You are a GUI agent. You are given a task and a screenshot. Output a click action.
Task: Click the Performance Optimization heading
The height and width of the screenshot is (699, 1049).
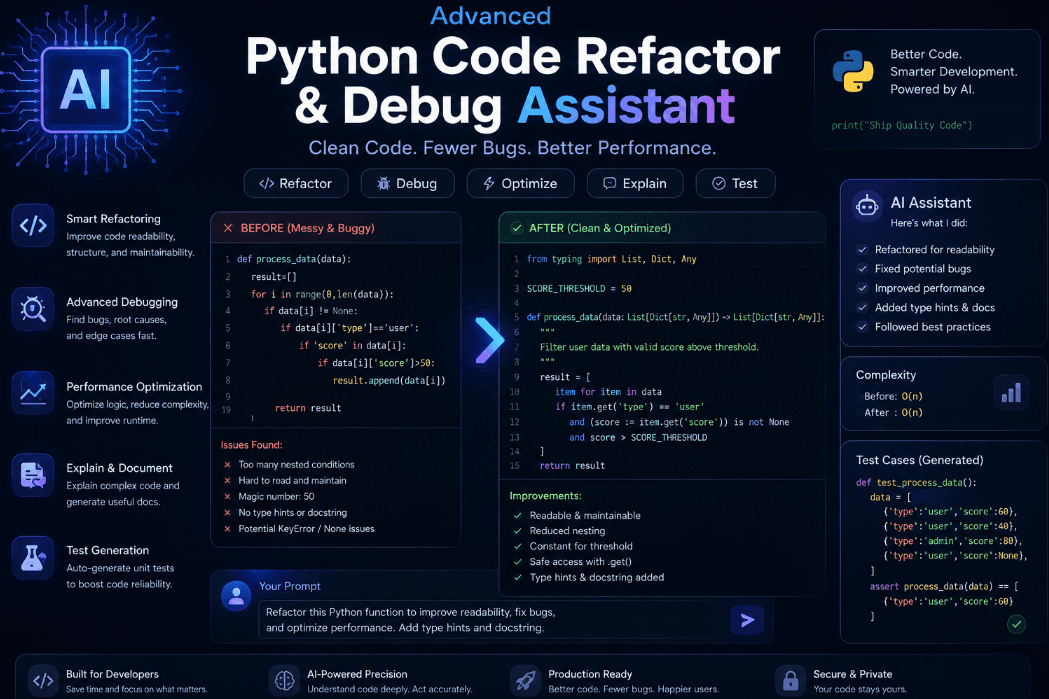pos(134,387)
